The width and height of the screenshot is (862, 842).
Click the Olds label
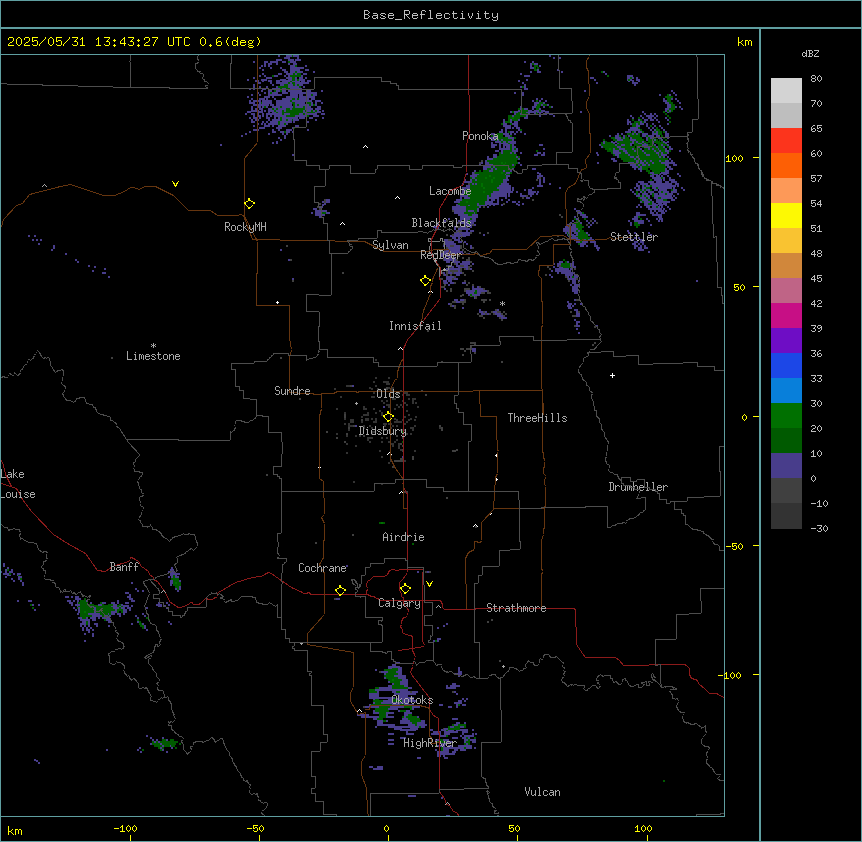point(388,394)
